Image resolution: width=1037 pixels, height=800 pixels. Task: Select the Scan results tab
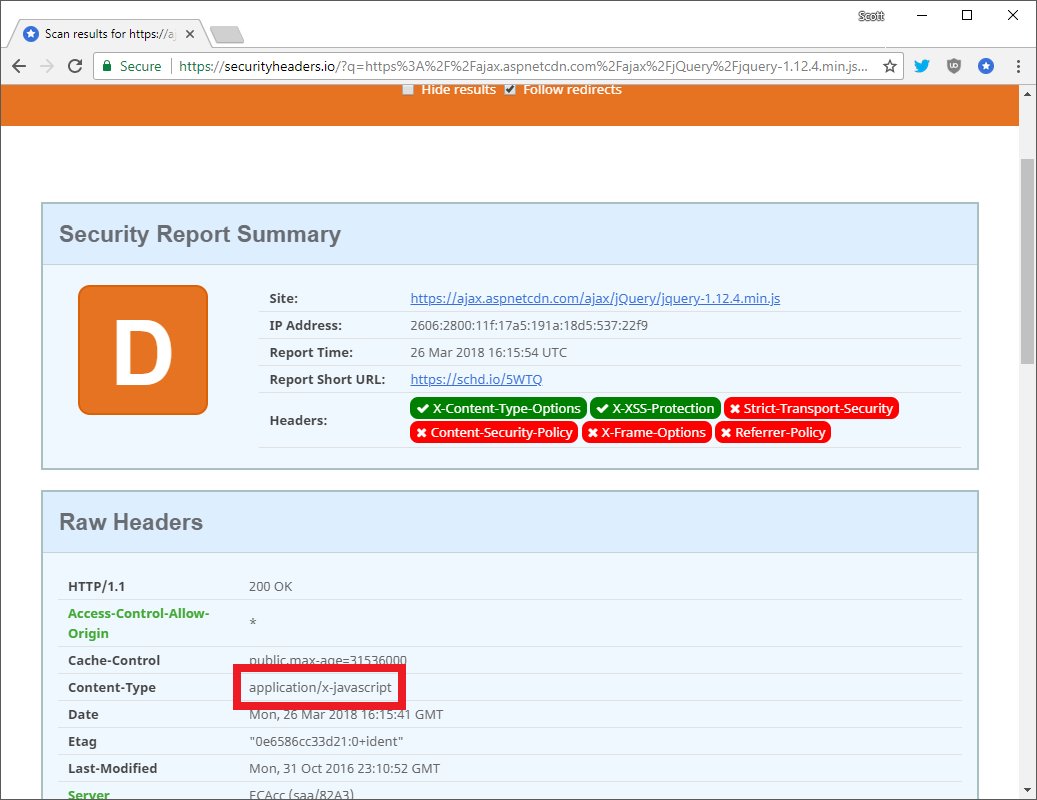pos(109,34)
